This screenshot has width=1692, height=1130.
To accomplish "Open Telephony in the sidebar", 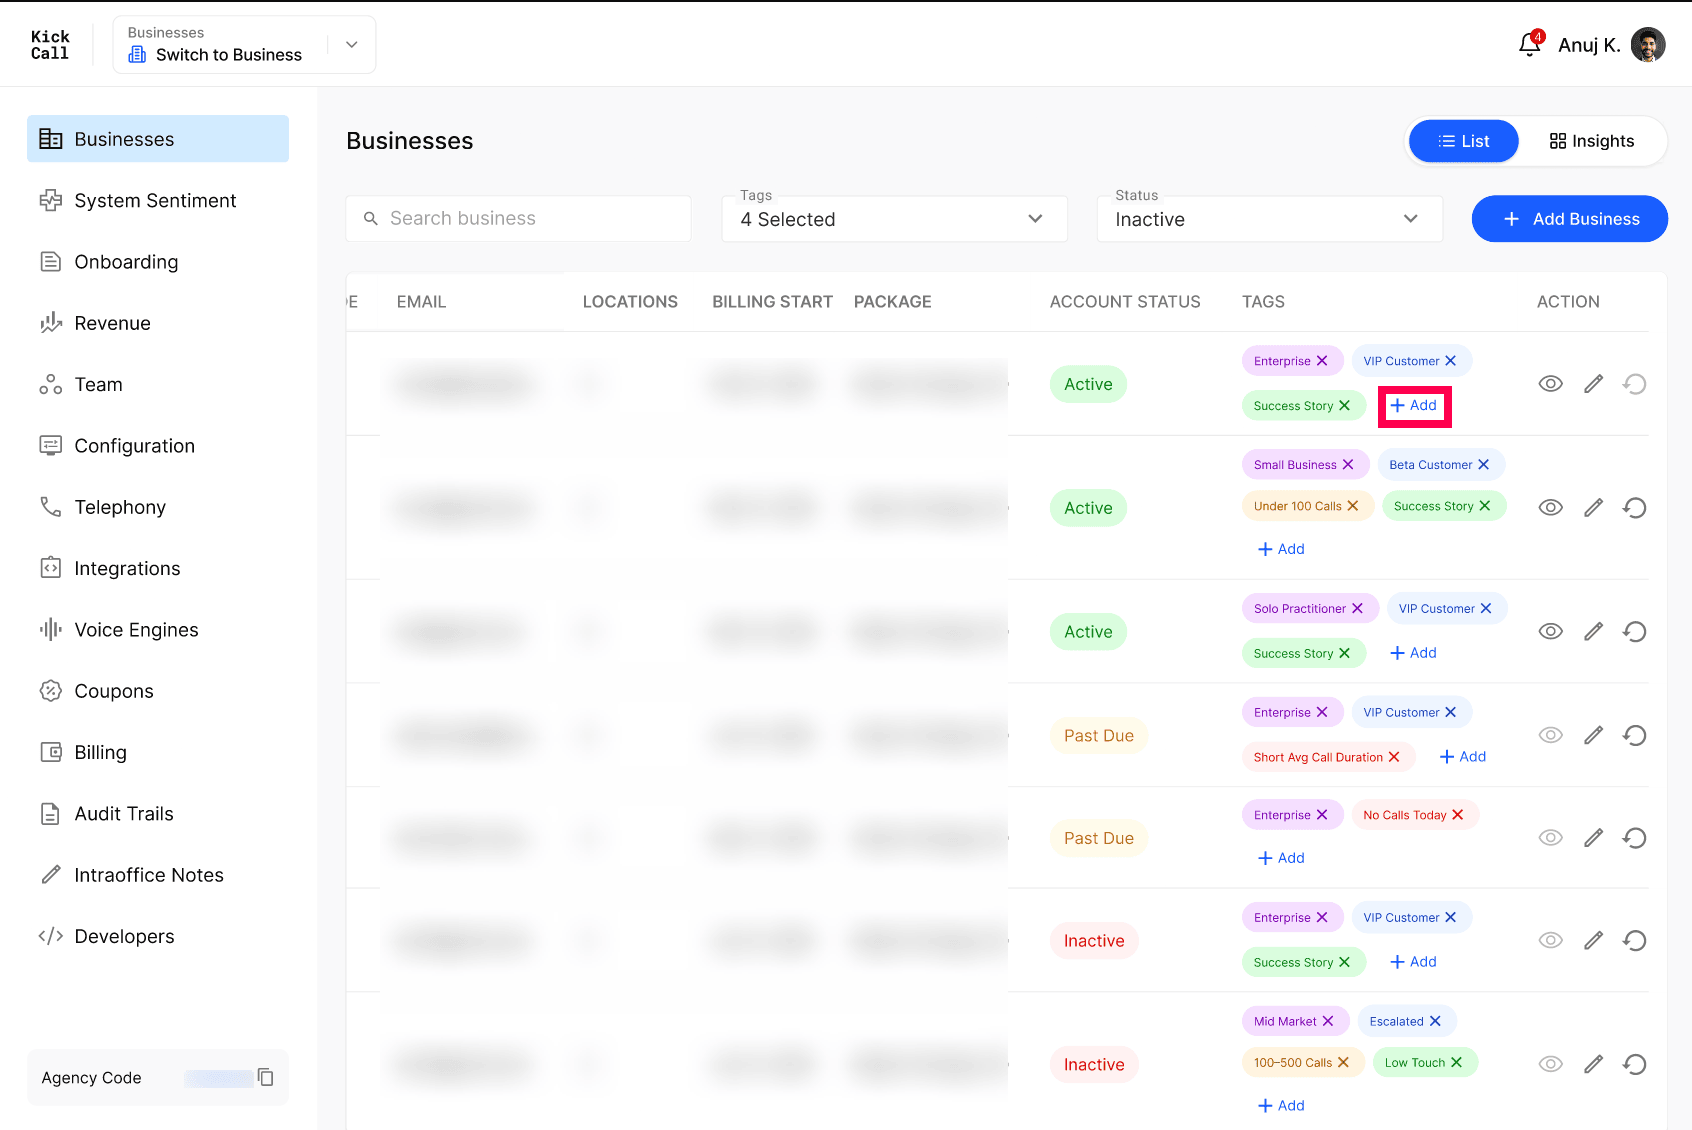I will click(120, 507).
